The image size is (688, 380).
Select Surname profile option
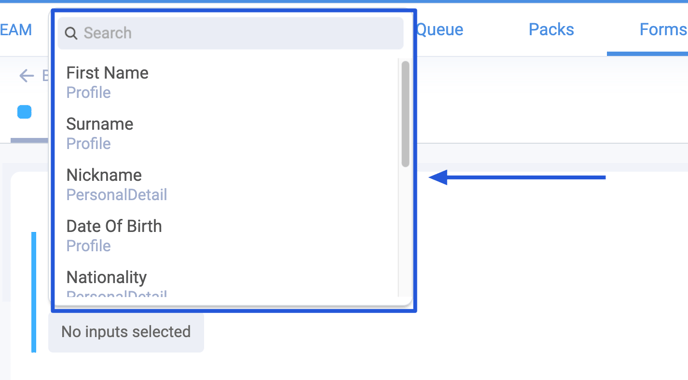(226, 133)
